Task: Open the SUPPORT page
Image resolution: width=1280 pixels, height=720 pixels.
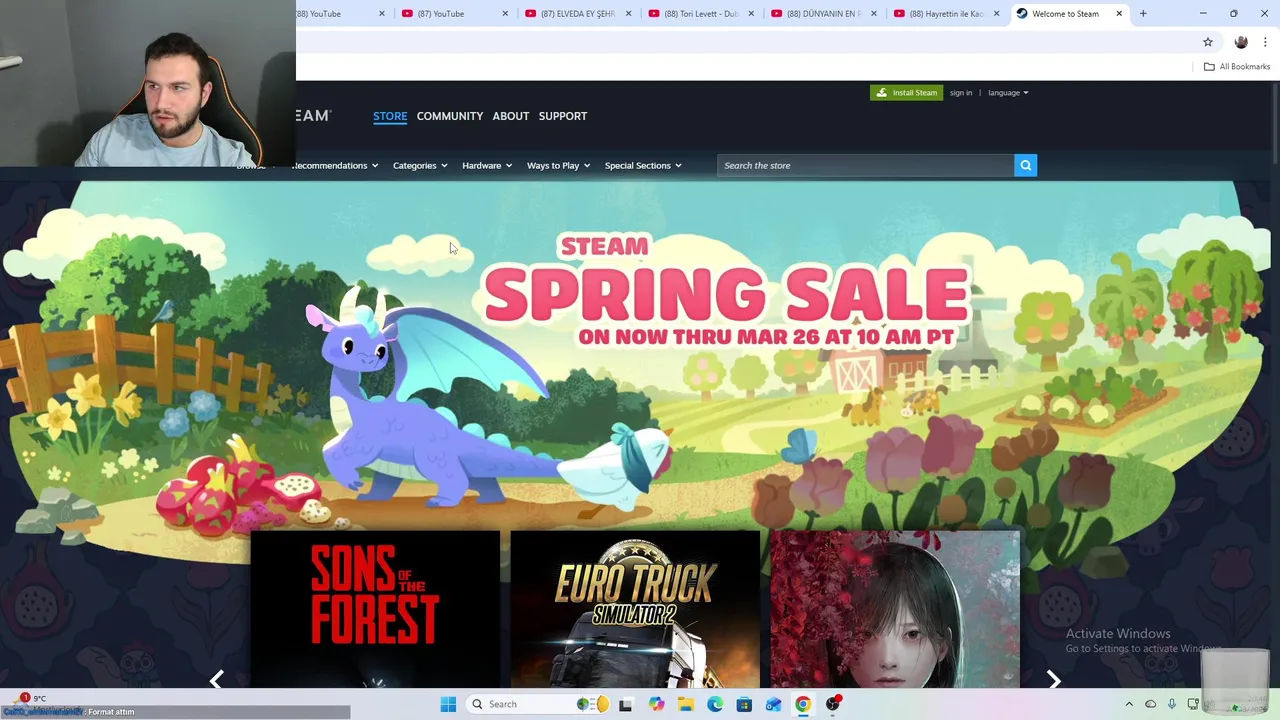Action: [563, 116]
